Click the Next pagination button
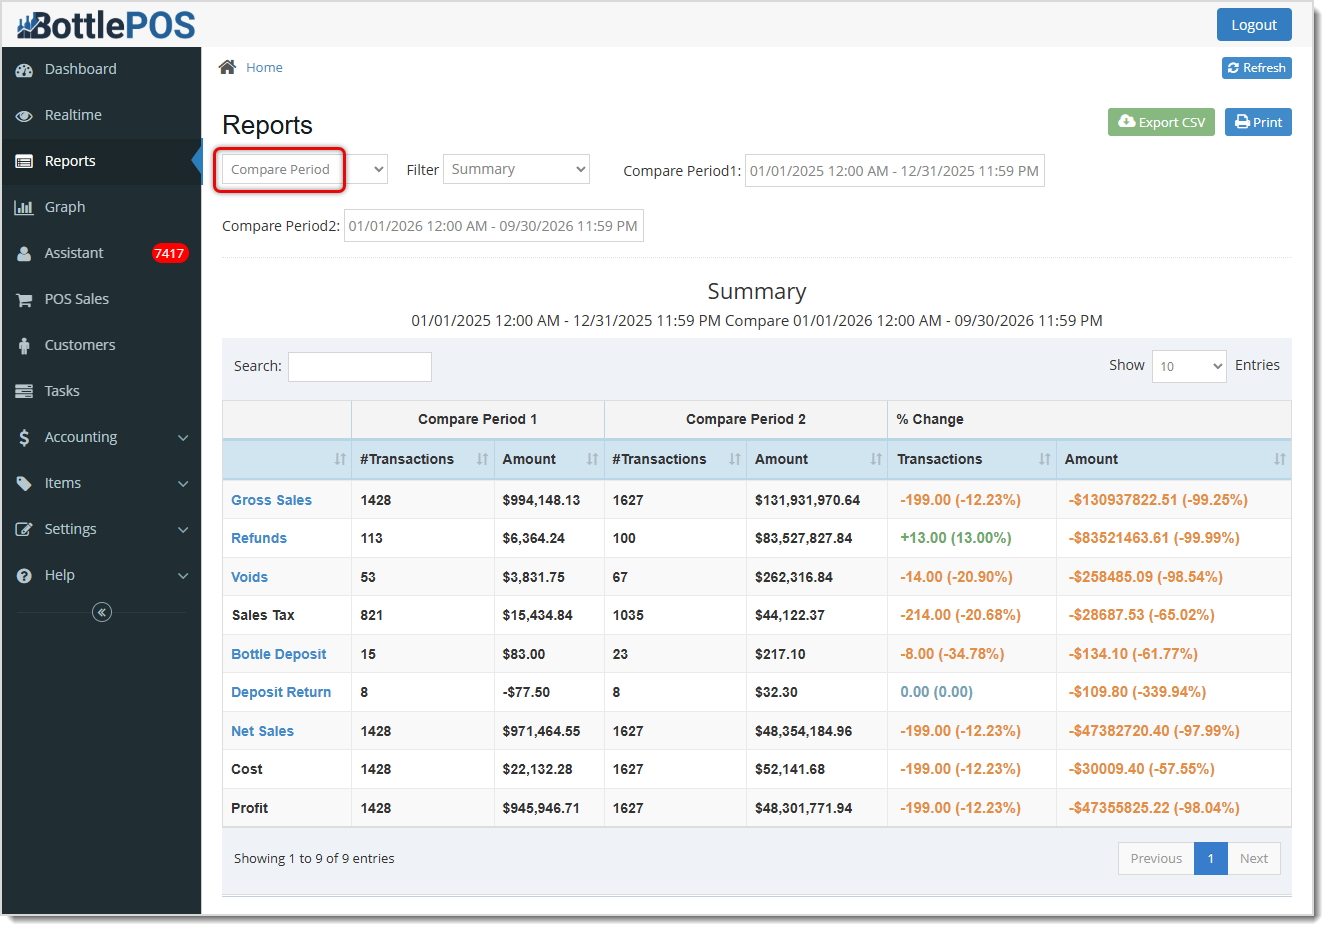Viewport: 1329px width, 931px height. pyautogui.click(x=1254, y=858)
